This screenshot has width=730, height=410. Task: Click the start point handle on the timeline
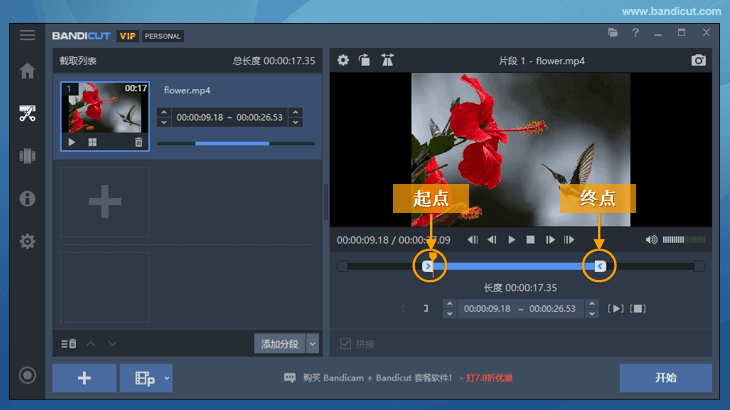[x=427, y=266]
